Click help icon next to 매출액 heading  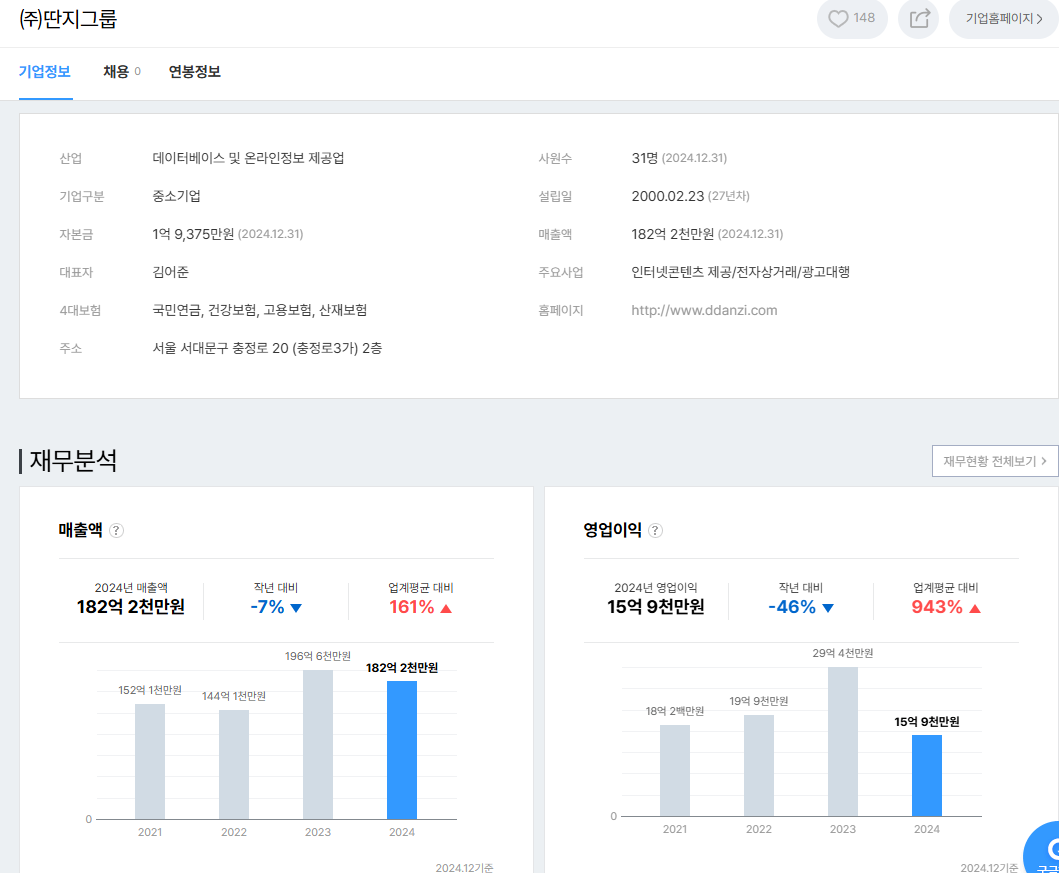point(116,531)
